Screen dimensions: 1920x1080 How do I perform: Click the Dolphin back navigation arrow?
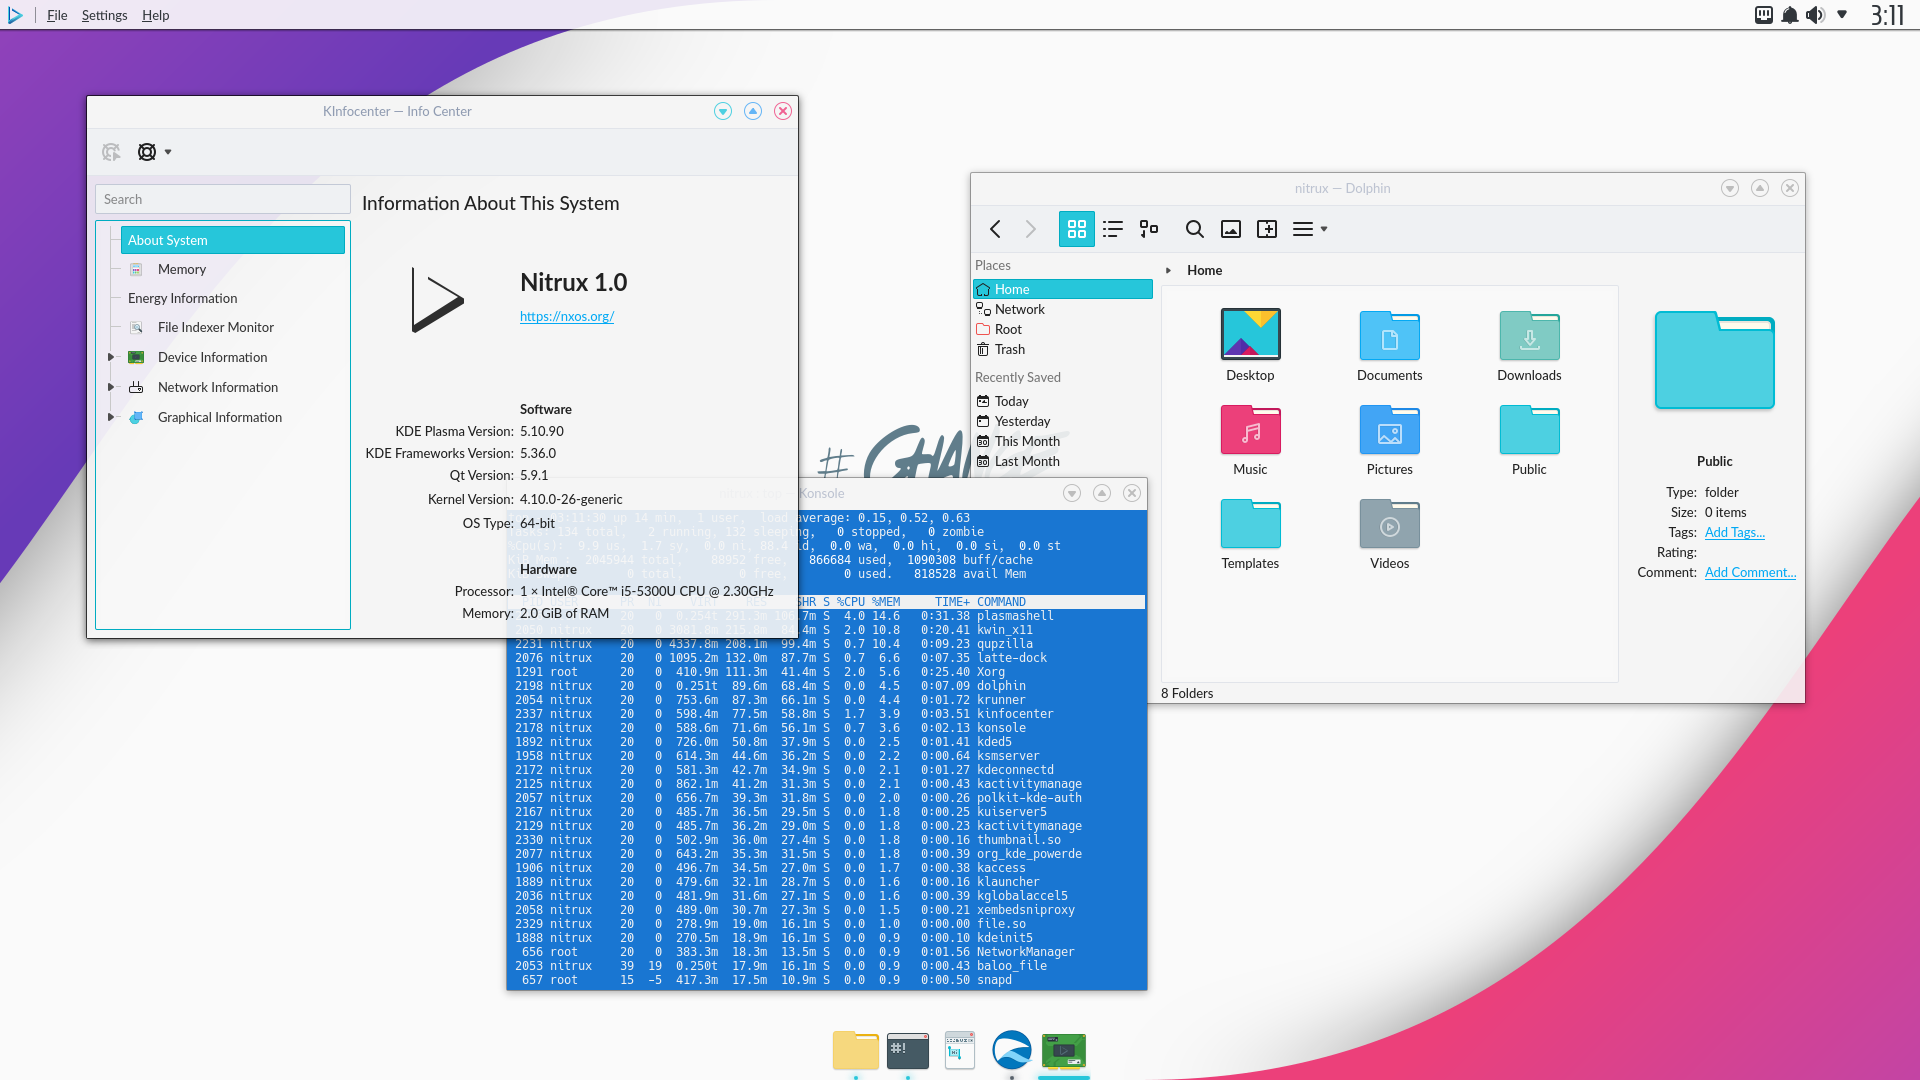click(995, 229)
